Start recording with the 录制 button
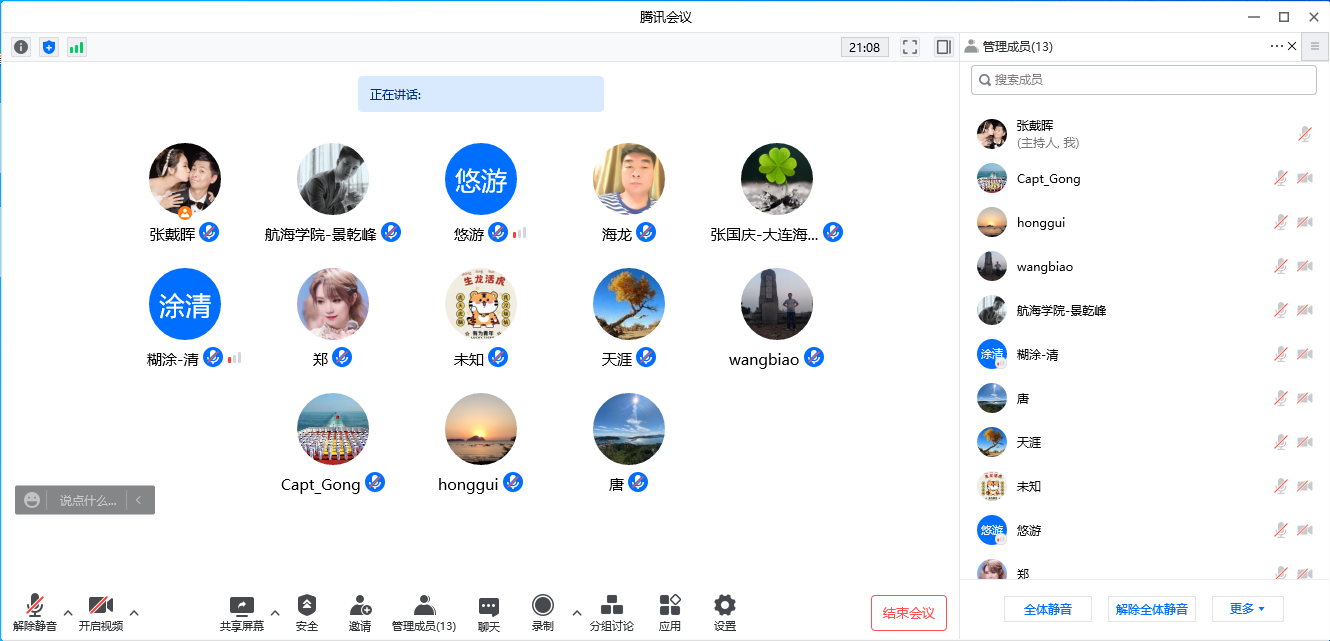Screen dimensions: 1330x641 click(543, 612)
